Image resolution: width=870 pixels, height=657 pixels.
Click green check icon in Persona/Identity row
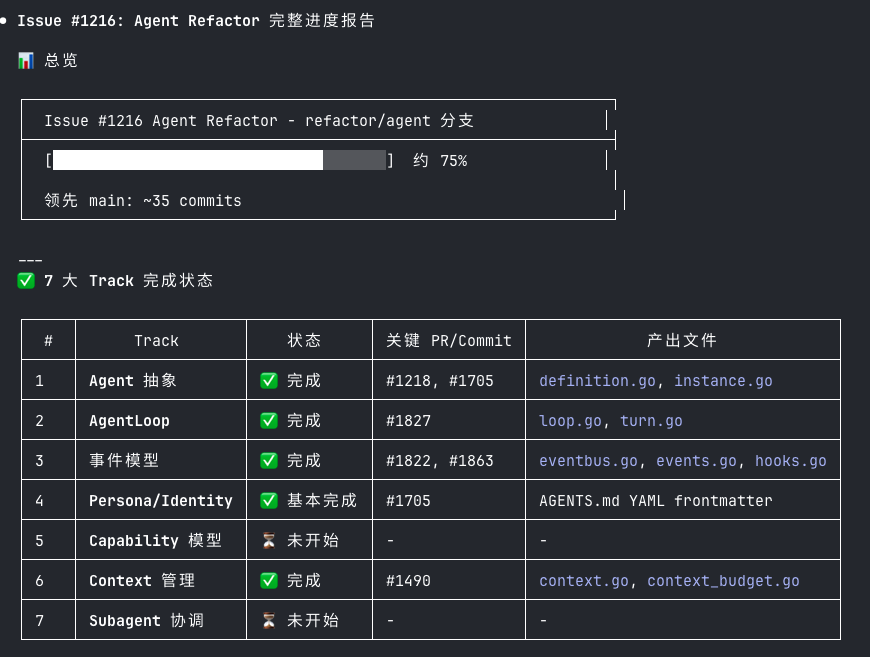(269, 500)
